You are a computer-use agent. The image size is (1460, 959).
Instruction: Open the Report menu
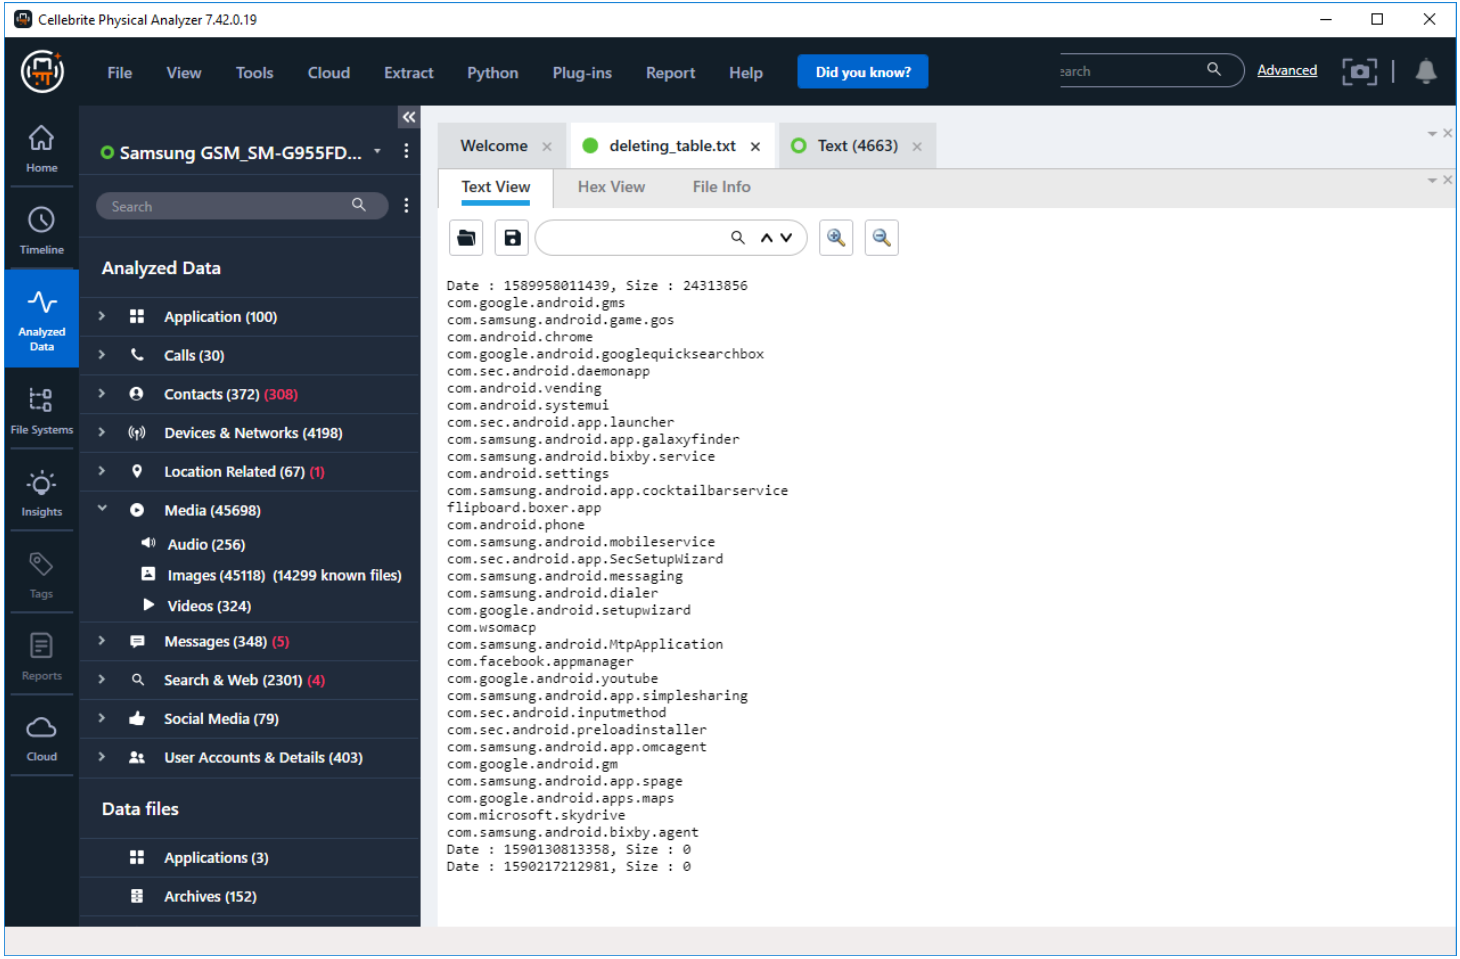point(670,72)
